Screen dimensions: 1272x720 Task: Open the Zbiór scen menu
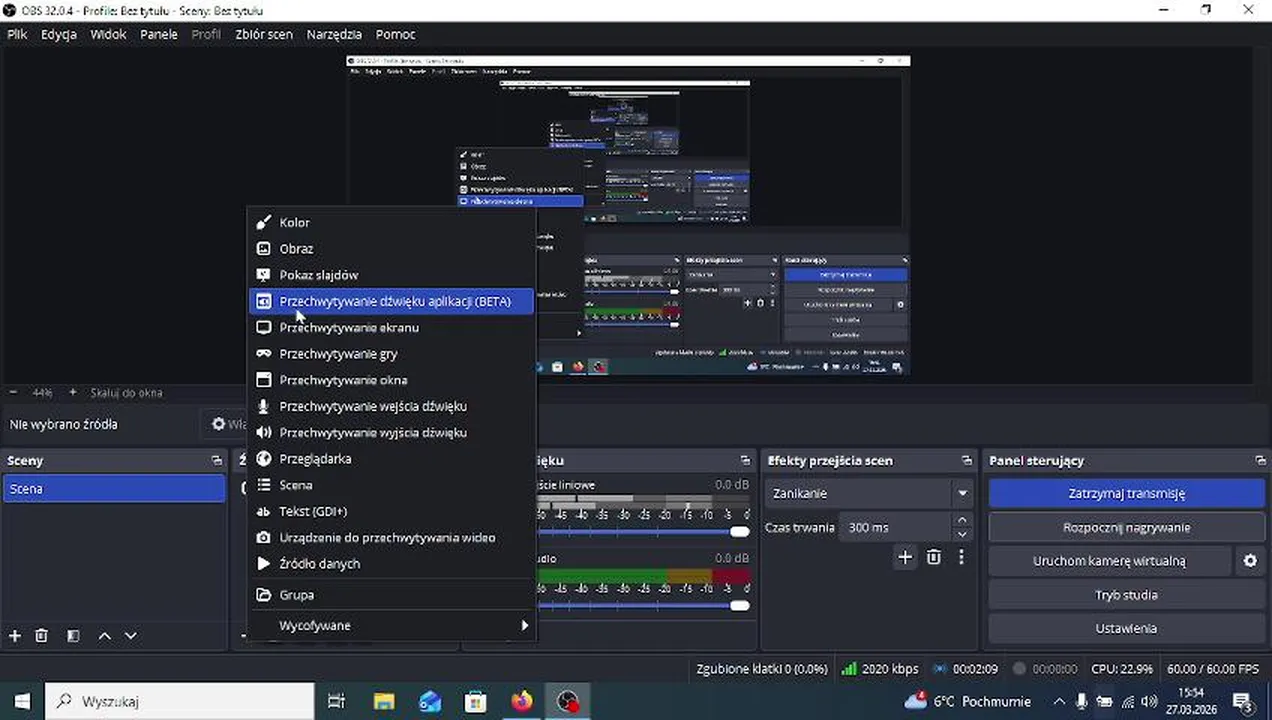(264, 34)
